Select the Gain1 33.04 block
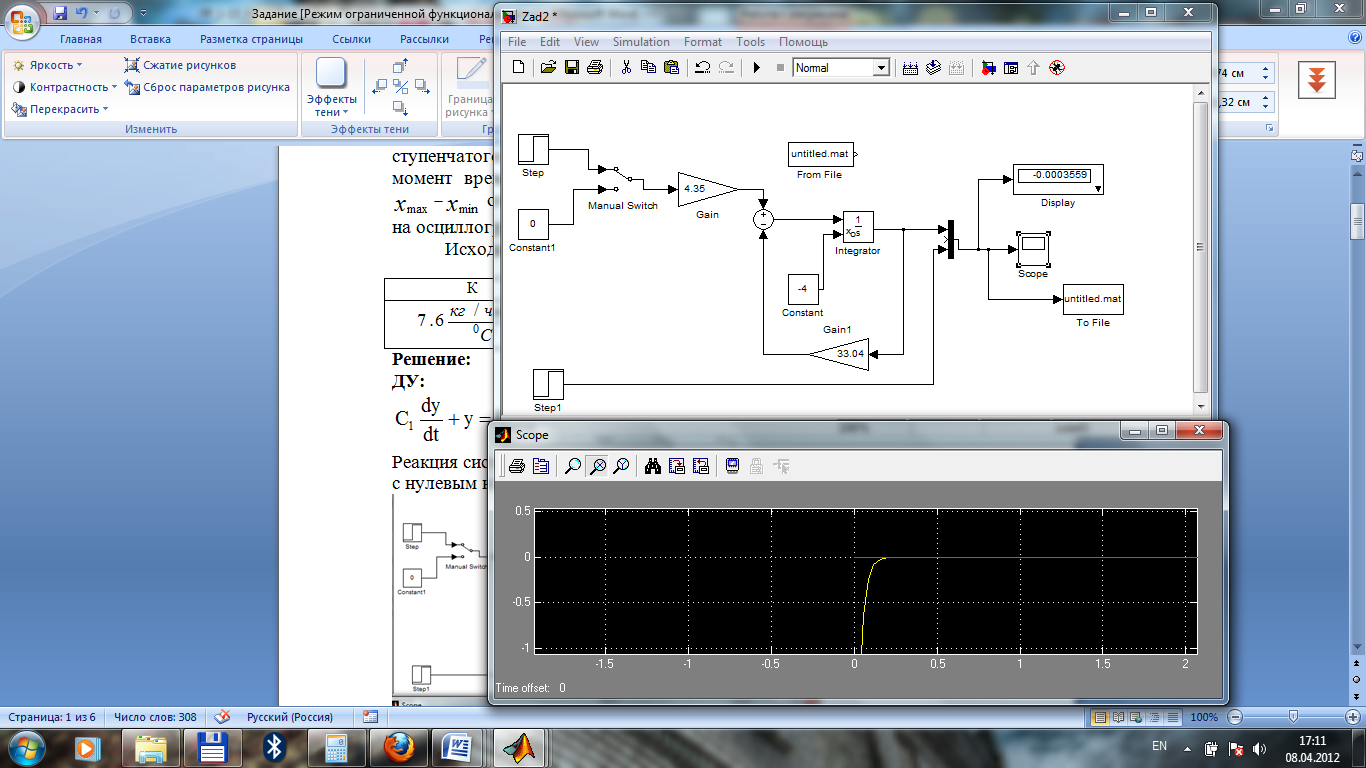Viewport: 1366px width, 768px height. tap(838, 353)
